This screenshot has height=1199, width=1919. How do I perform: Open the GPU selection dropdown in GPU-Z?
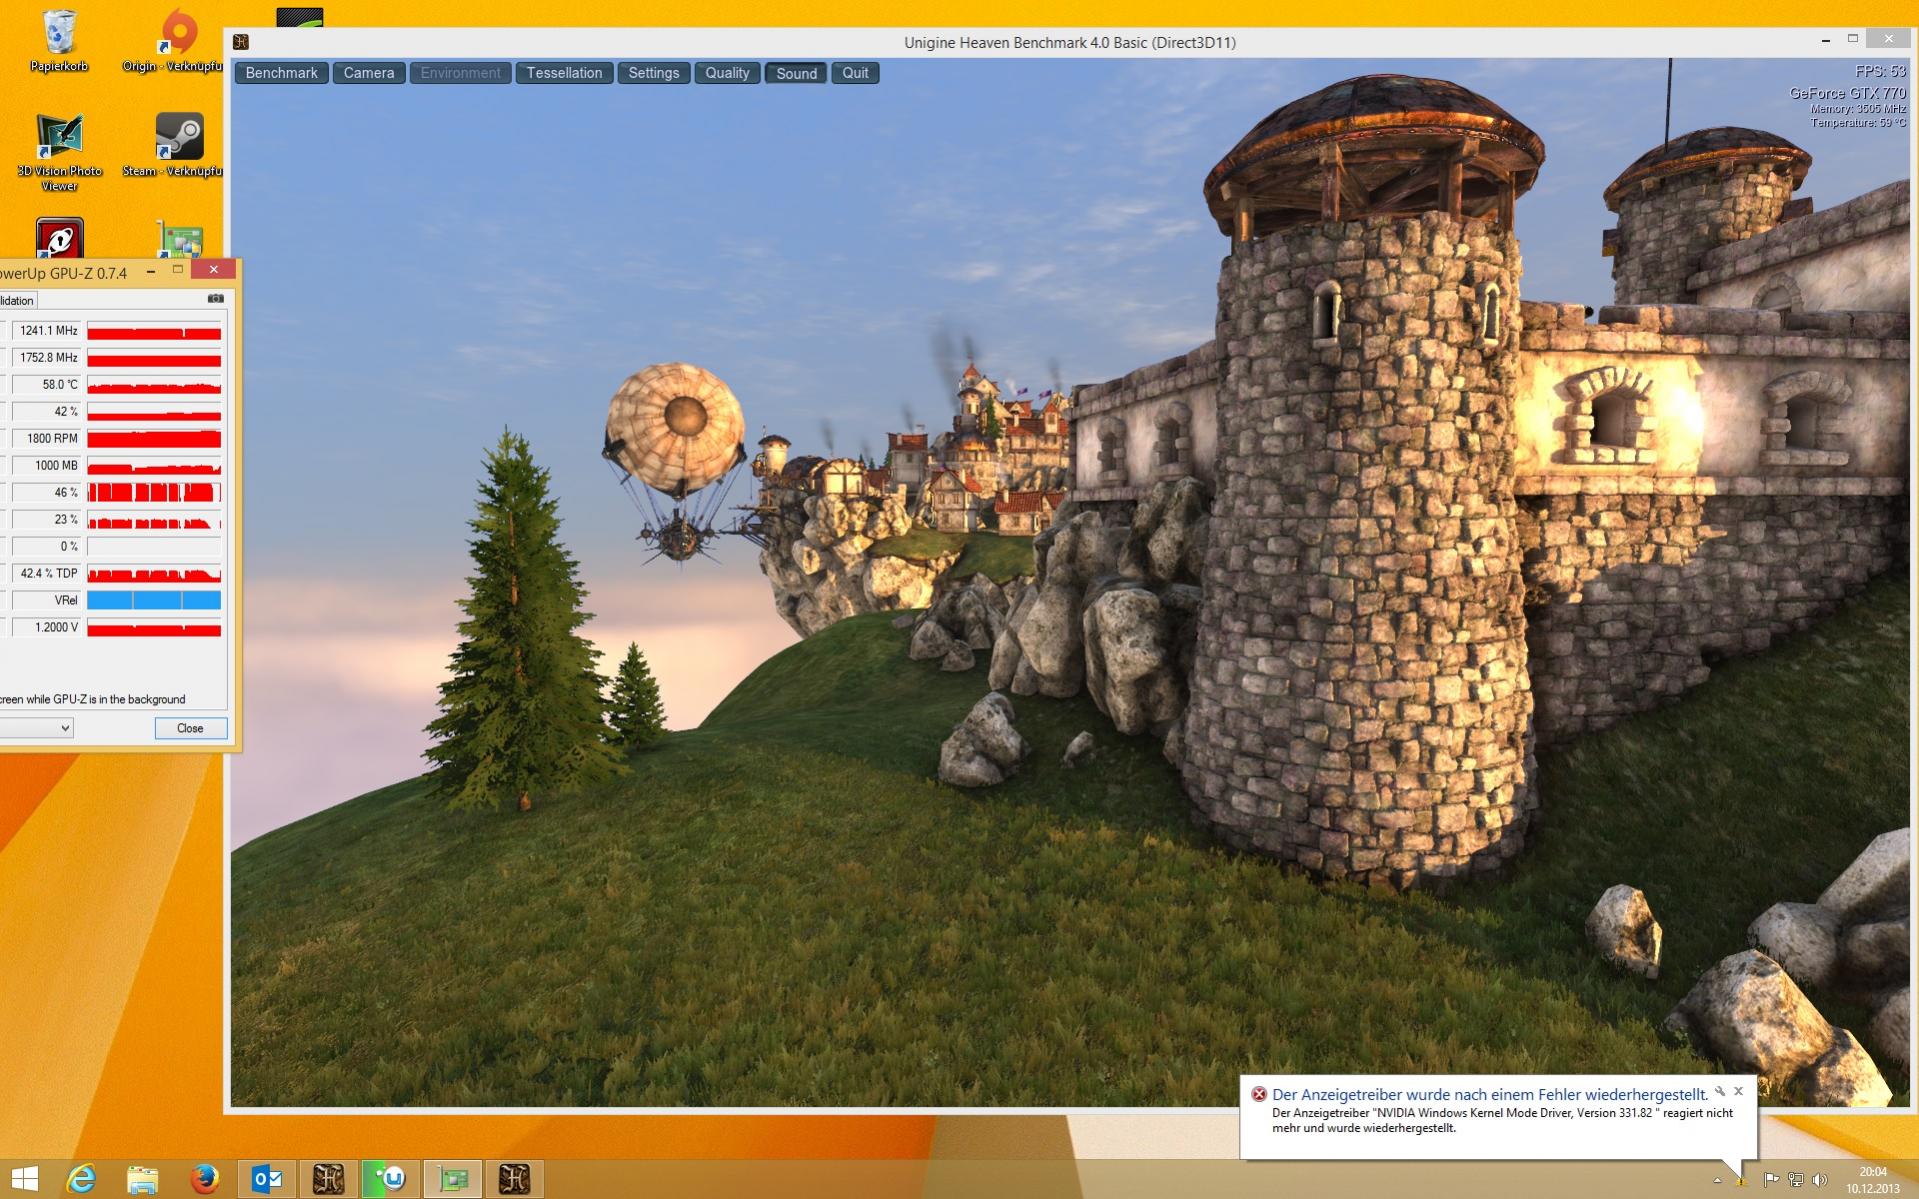pyautogui.click(x=36, y=728)
